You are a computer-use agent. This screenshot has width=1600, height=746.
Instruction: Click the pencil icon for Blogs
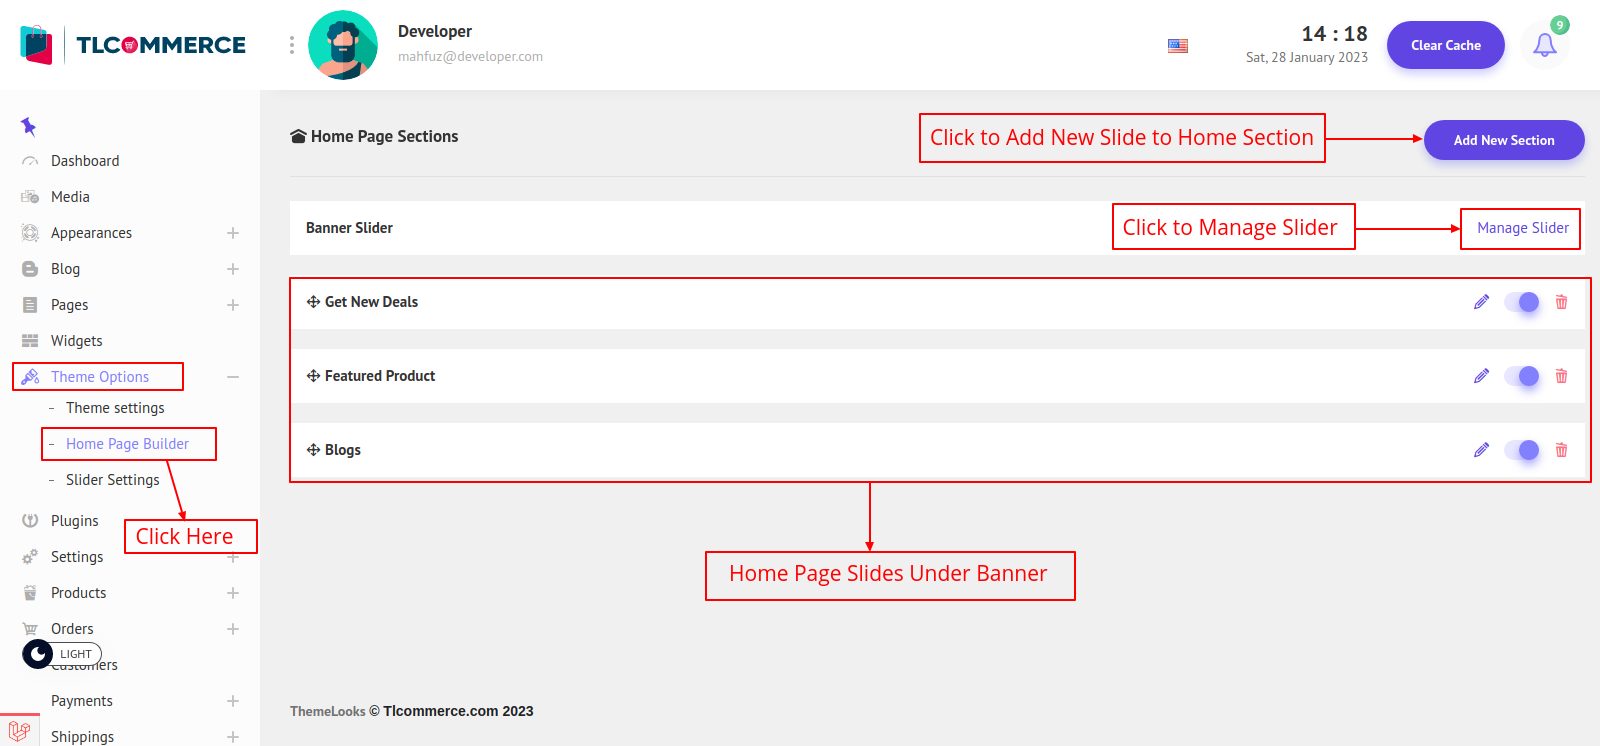[1481, 450]
